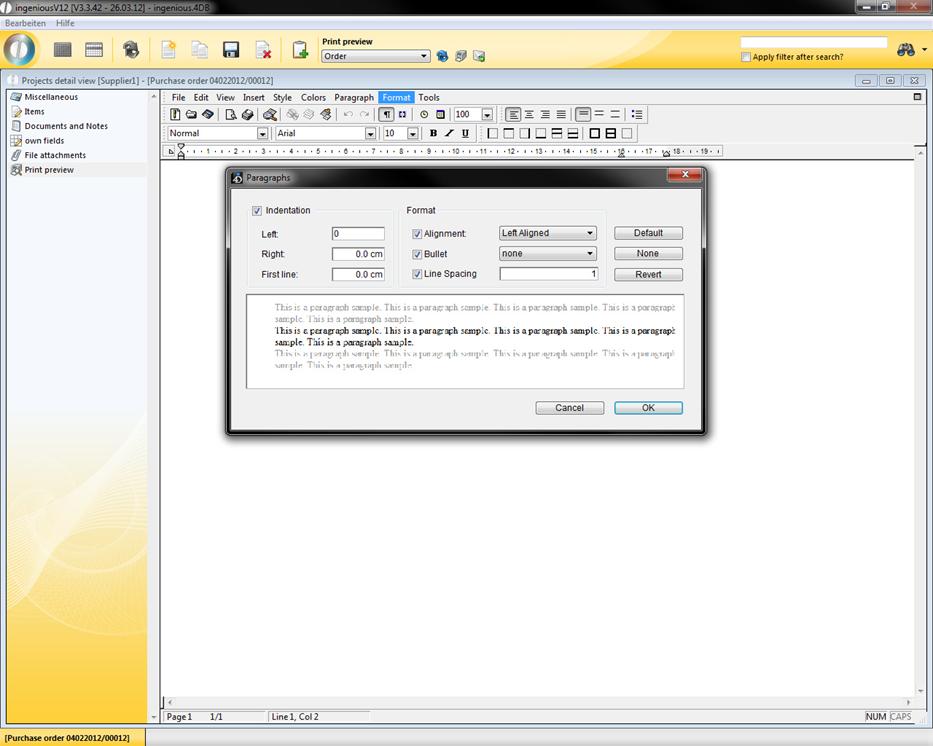Toggle the show paragraph marks icon

pyautogui.click(x=387, y=115)
